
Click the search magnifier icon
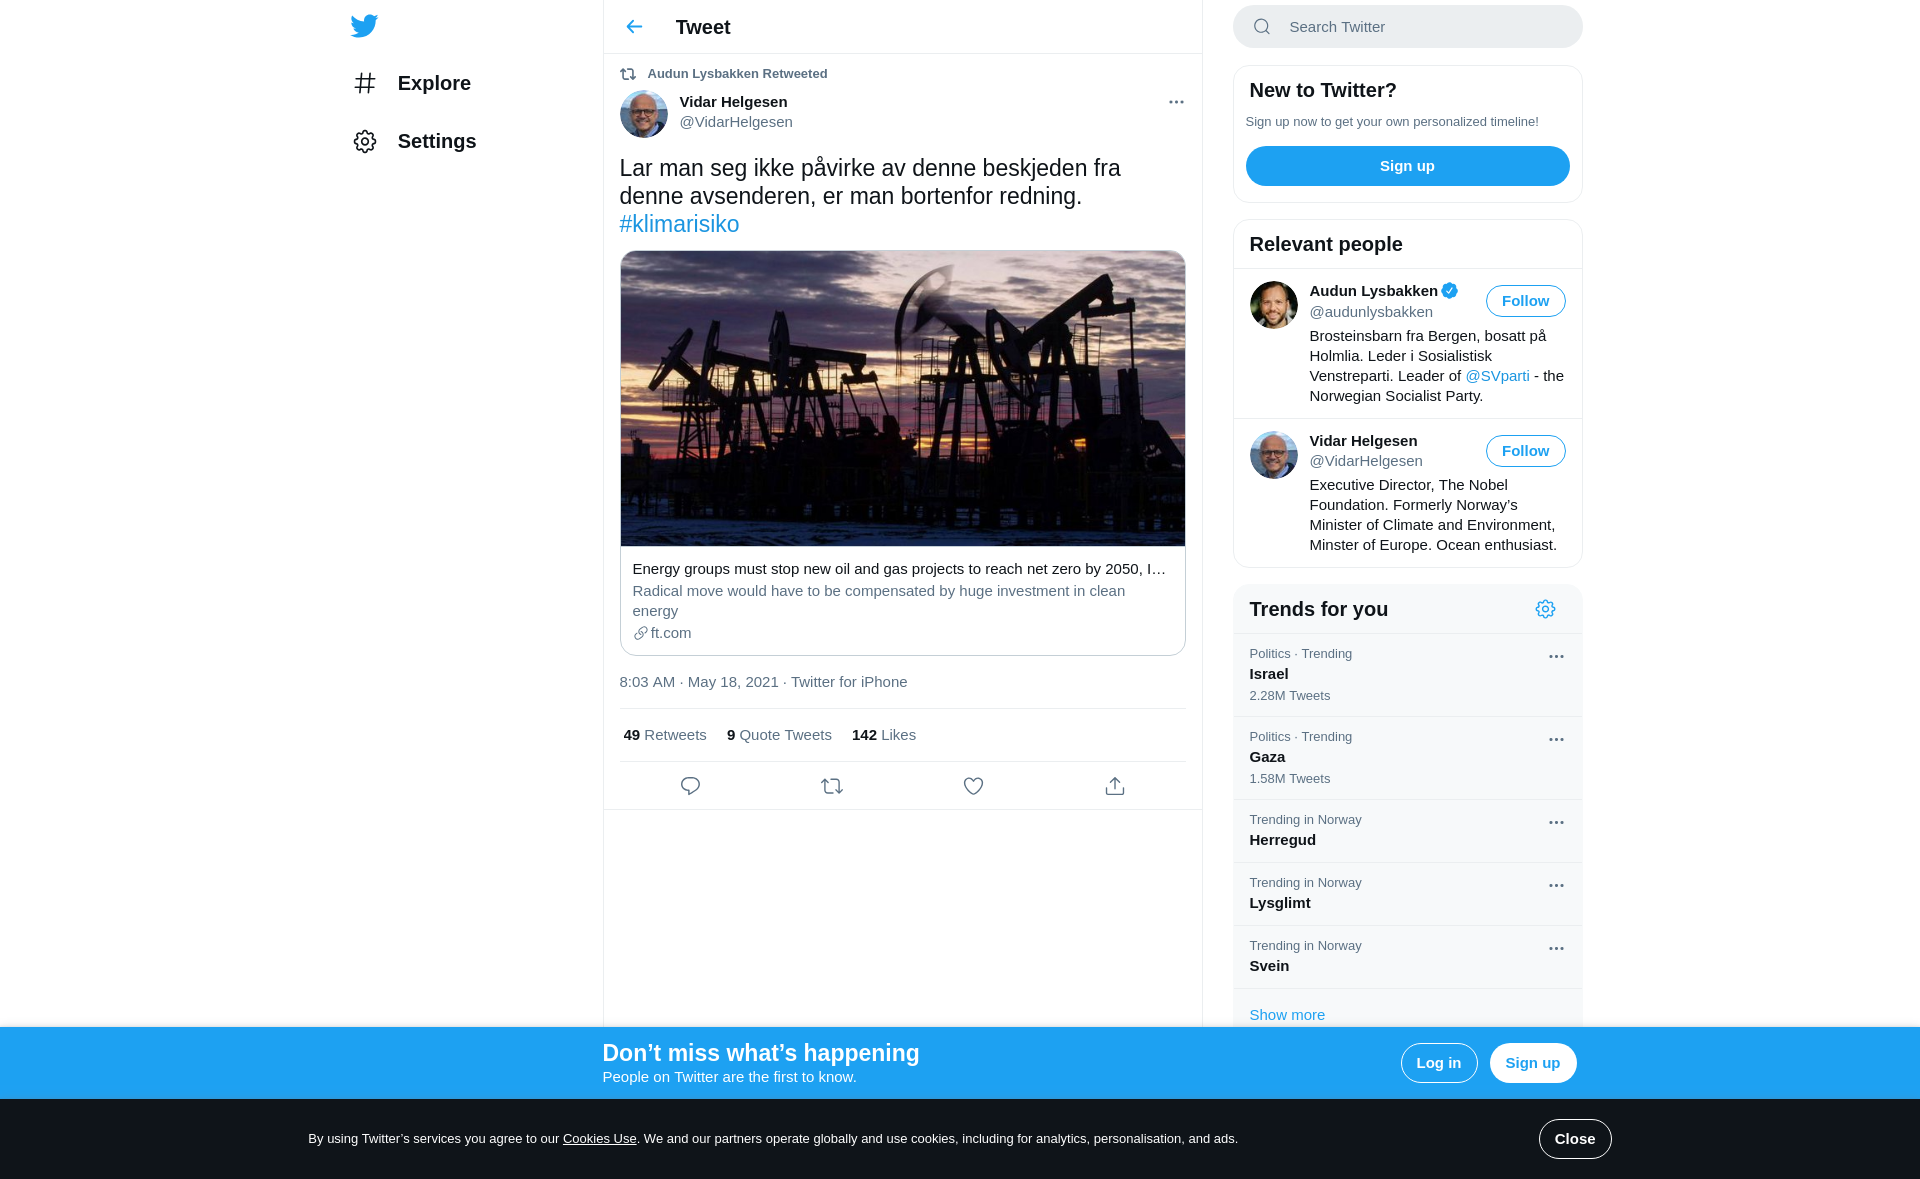point(1262,27)
